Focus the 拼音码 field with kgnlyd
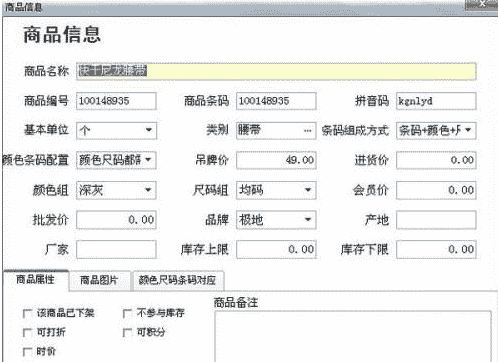Screen dimensions: 498x362 436,101
